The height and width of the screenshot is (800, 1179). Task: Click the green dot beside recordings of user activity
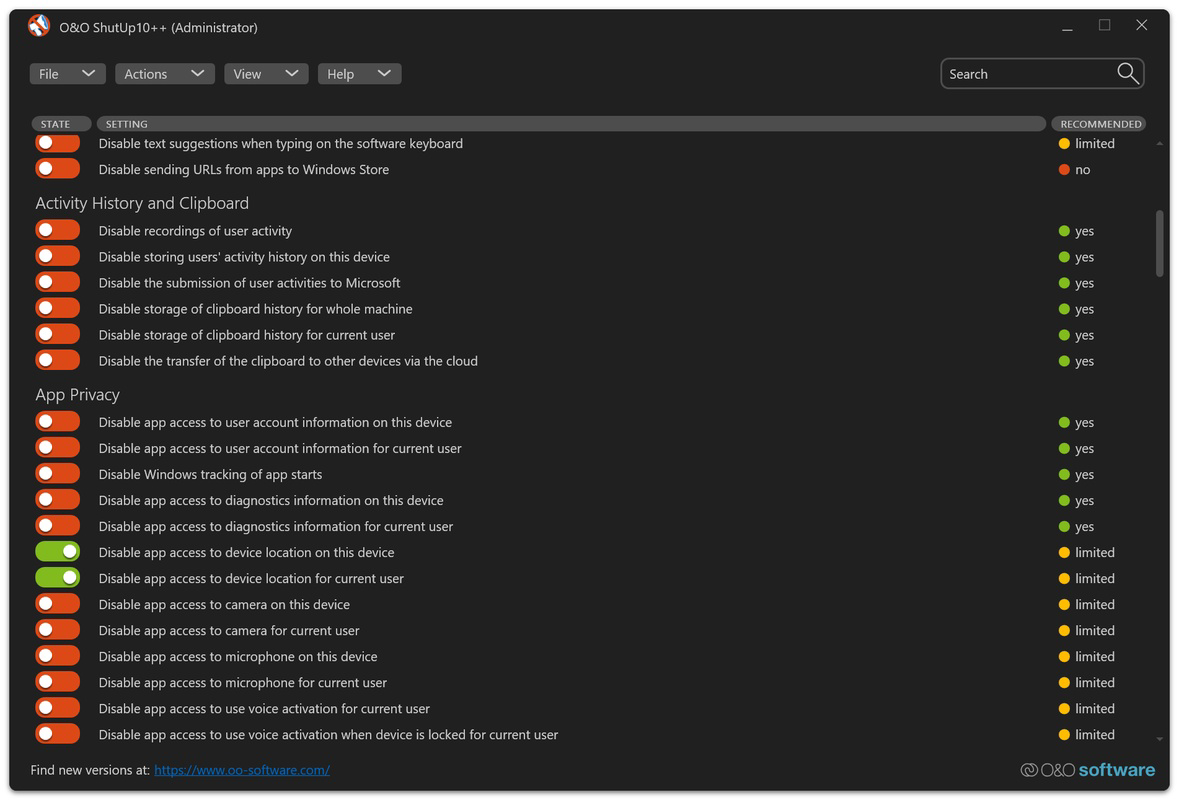pyautogui.click(x=1064, y=231)
